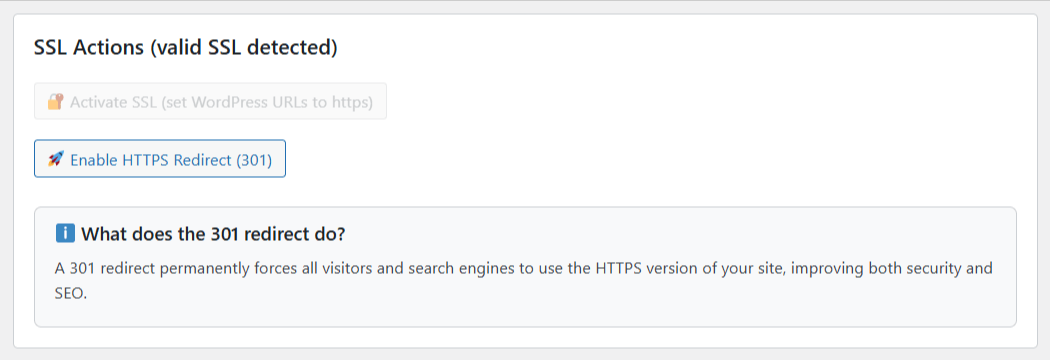Click the words "Activate SSL" in the disabled button
This screenshot has height=360, width=1050.
(x=112, y=103)
